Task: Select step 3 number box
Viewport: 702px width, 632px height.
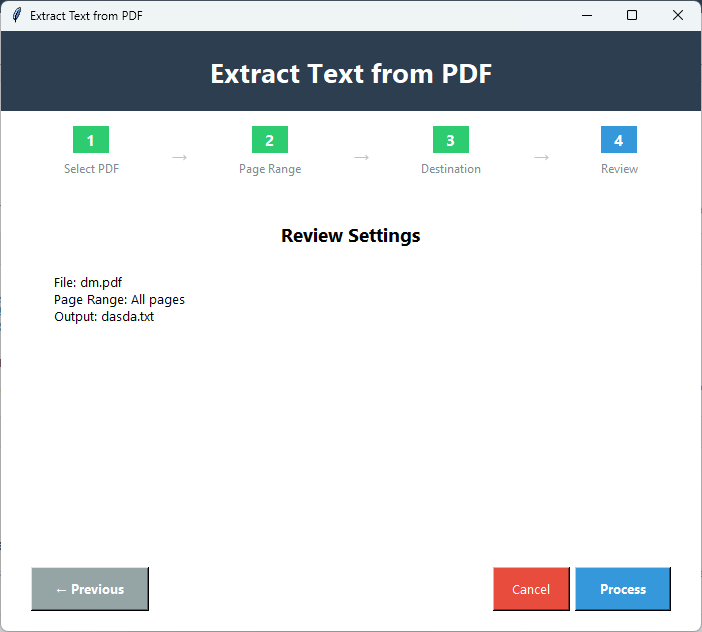Action: 451,140
